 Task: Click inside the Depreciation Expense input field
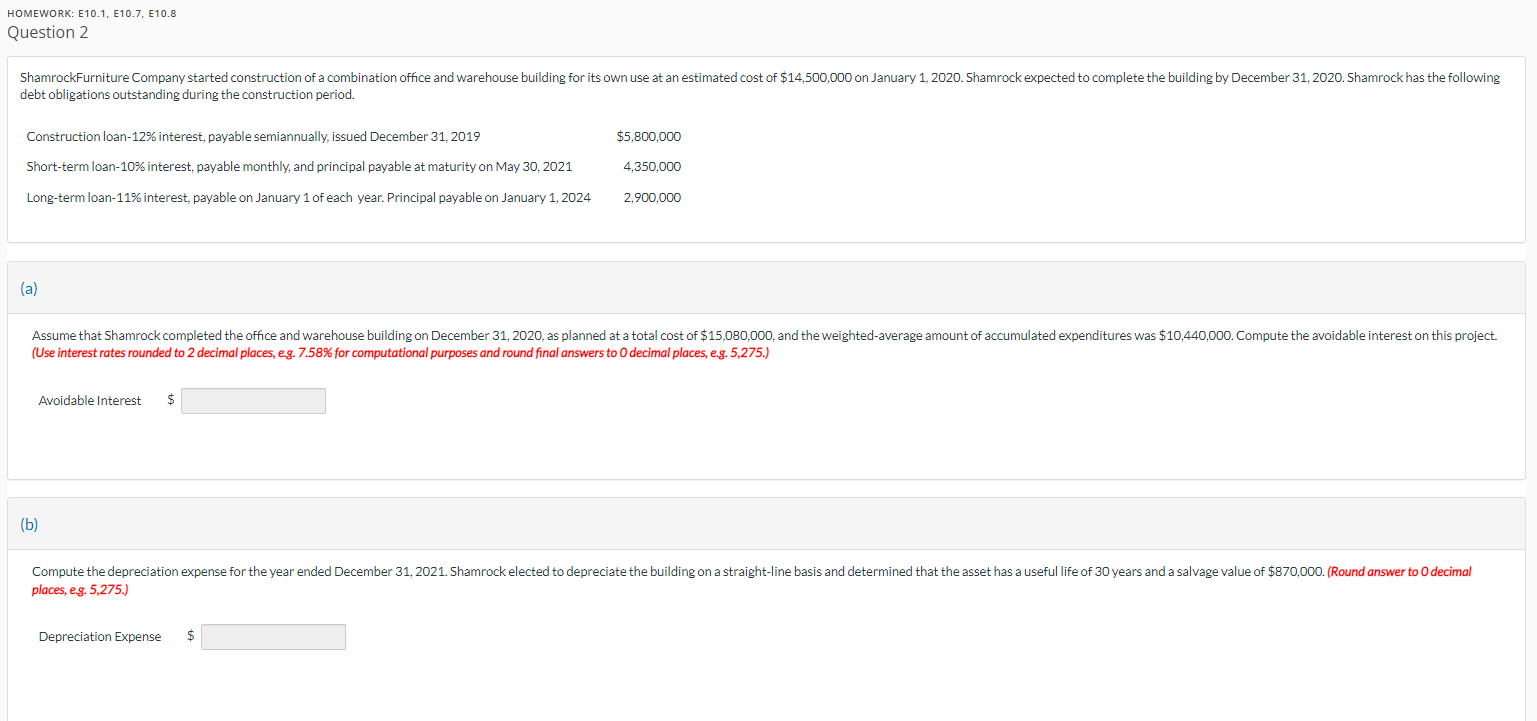[272, 636]
